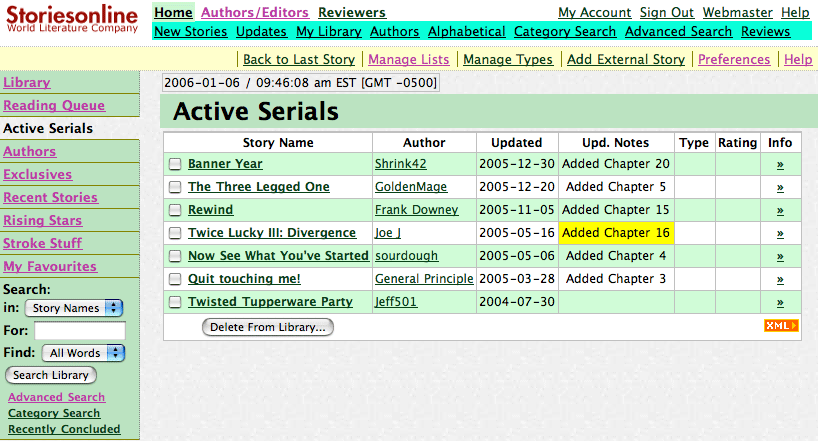This screenshot has height=441, width=818.
Task: Open Advanced Search in the top navigation
Action: point(678,31)
